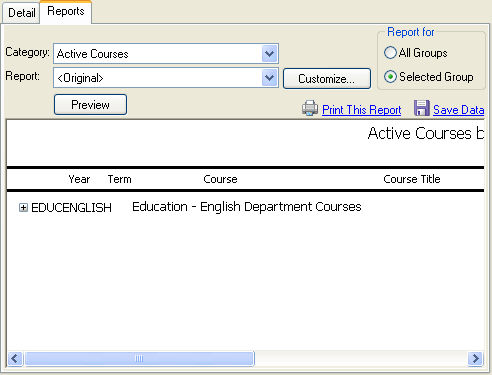Screen dimensions: 492x375
Task: Switch to the Detail tab
Action: point(21,13)
